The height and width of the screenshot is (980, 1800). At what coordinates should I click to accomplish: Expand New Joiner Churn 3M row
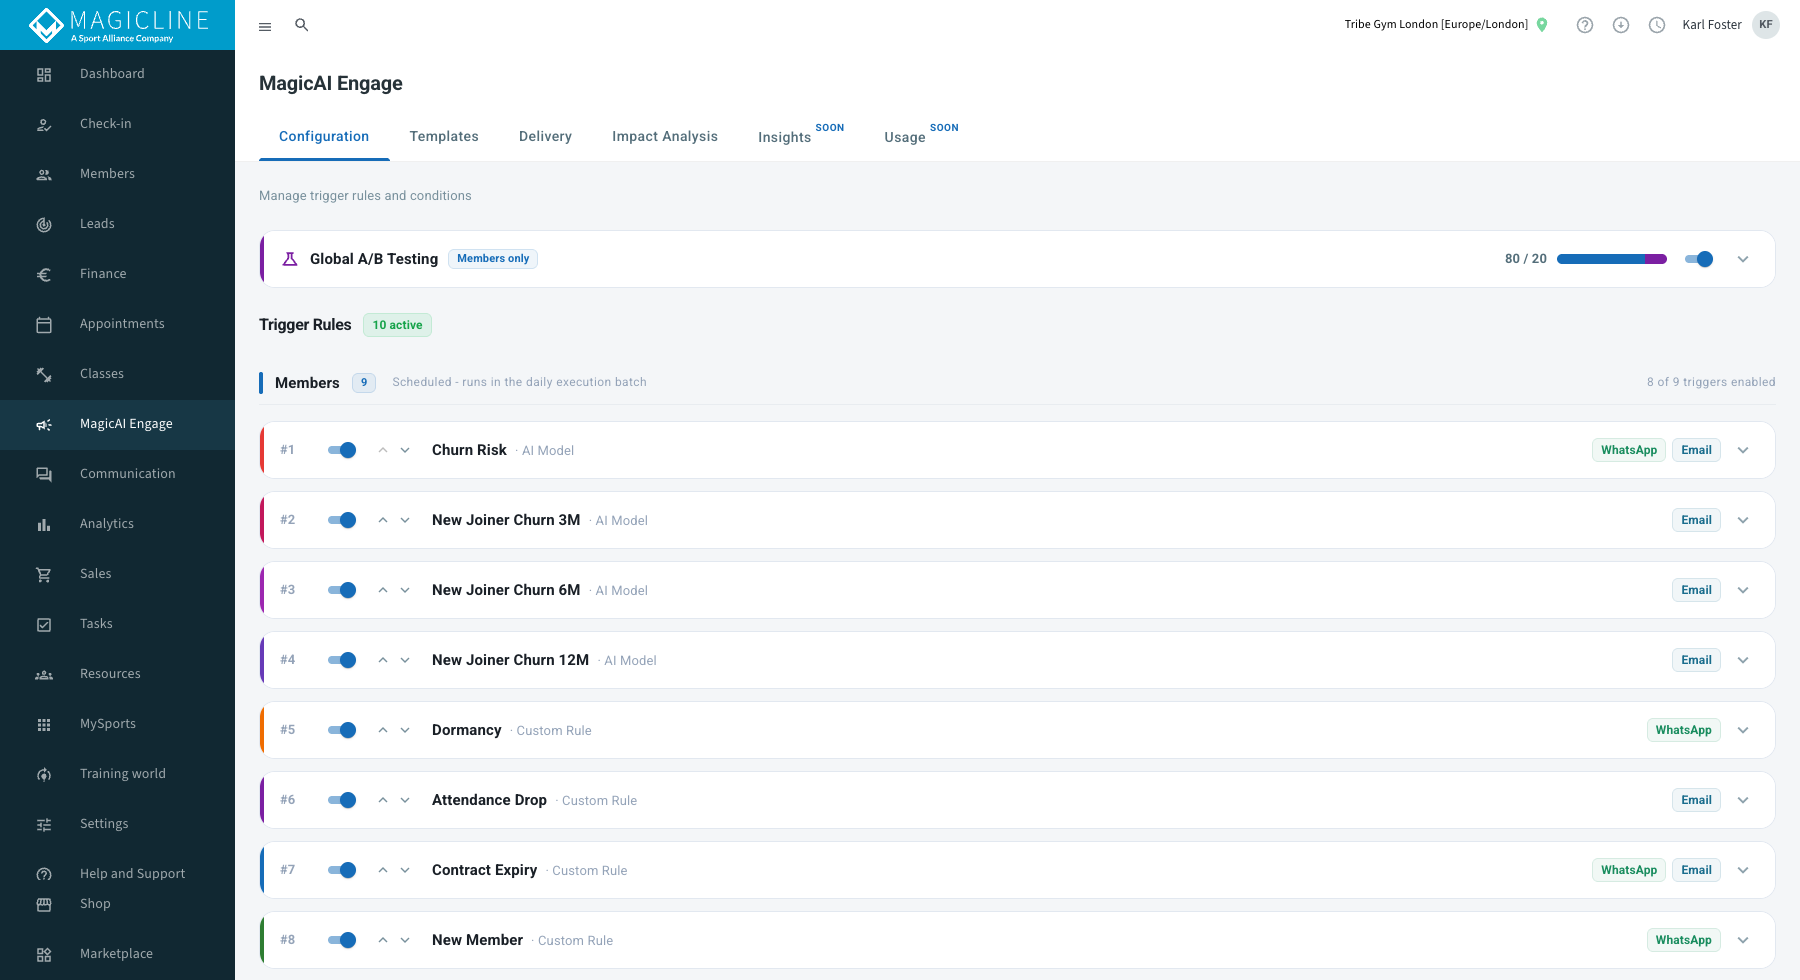coord(1743,520)
